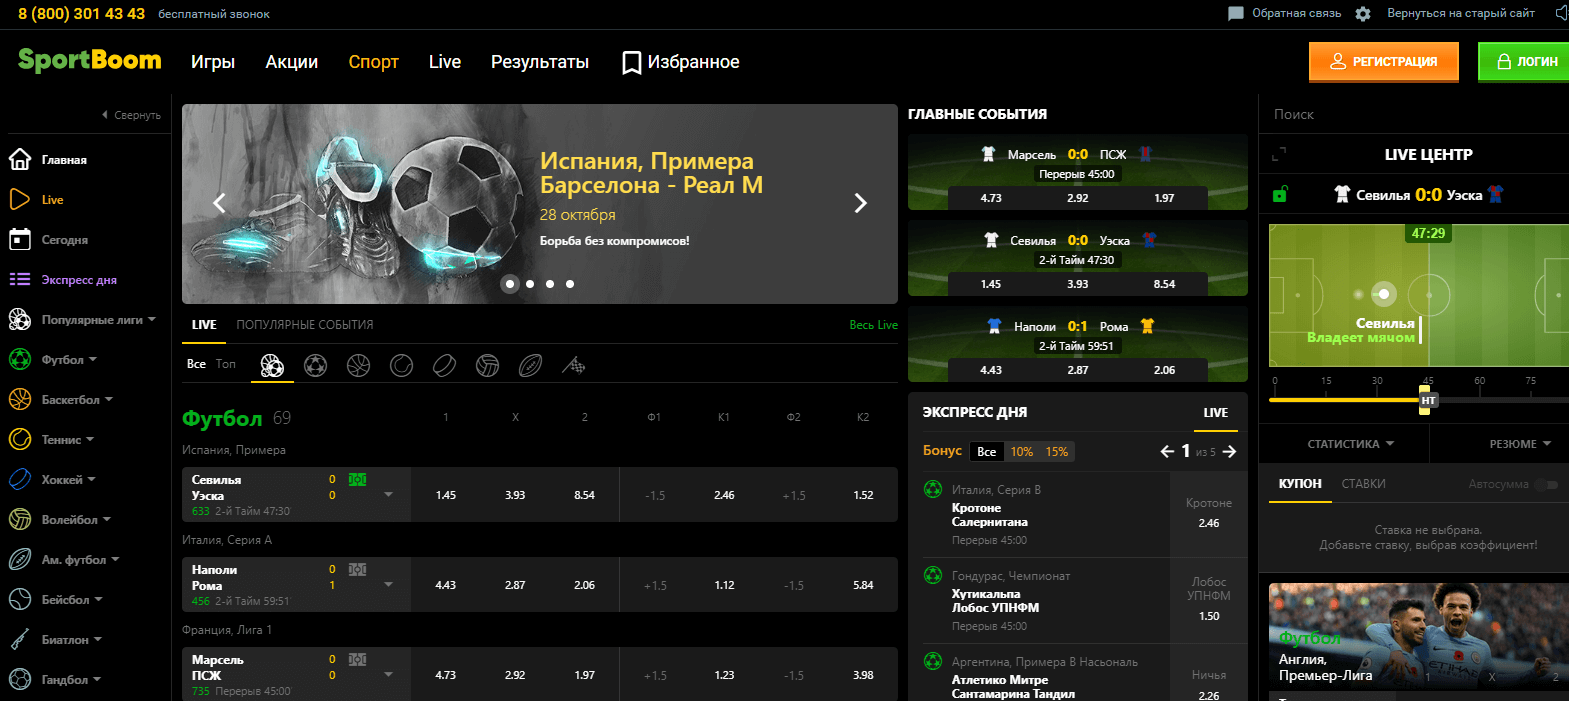Viewport: 1569px width, 701px height.
Task: Collapse sidebar with Свернуть
Action: 131,115
